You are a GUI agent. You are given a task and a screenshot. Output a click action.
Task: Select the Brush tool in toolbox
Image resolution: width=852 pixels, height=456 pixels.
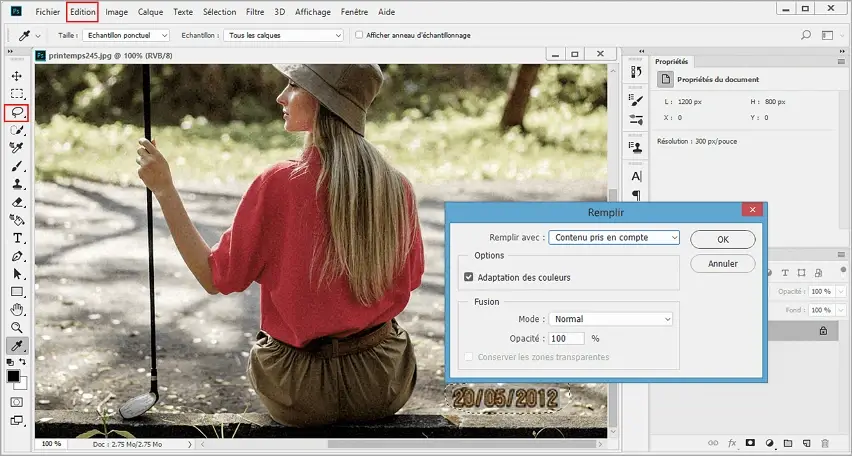pyautogui.click(x=17, y=166)
